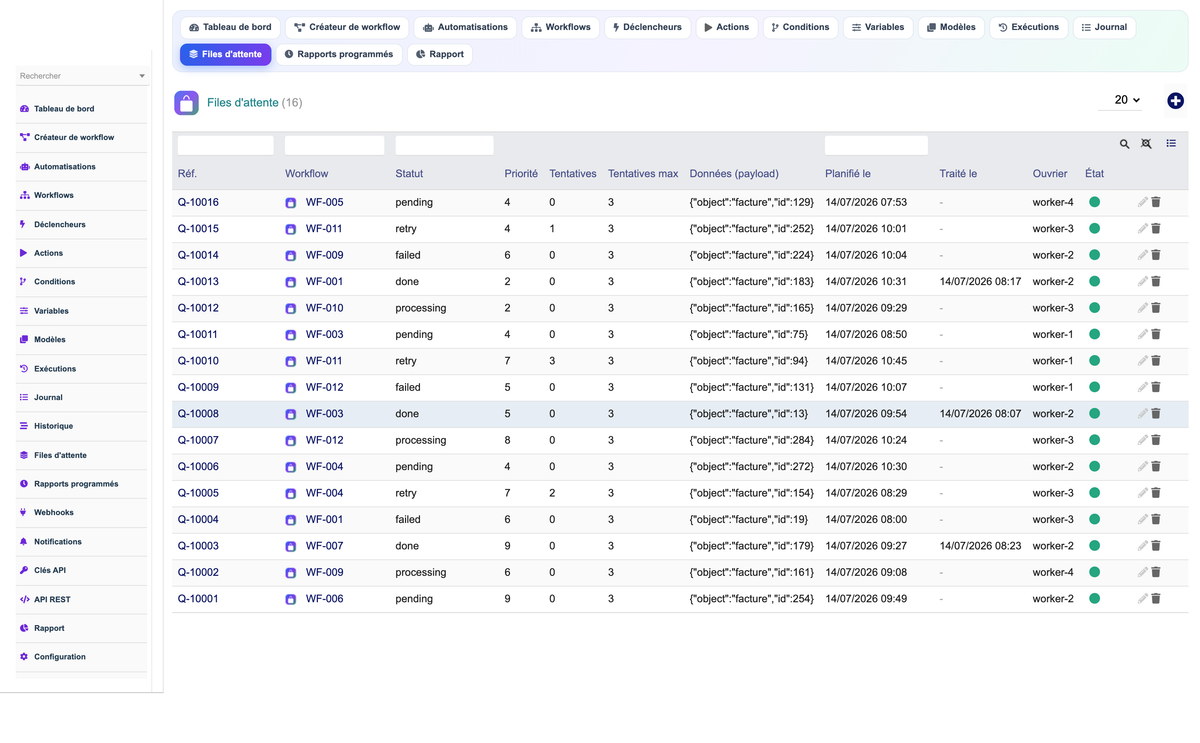The image size is (1200, 743).
Task: Edit row Q-10005 via pencil icon
Action: 1143,493
